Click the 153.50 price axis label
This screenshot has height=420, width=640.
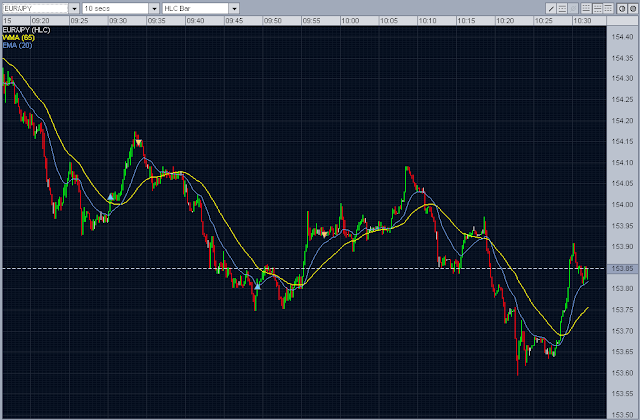tap(622, 415)
